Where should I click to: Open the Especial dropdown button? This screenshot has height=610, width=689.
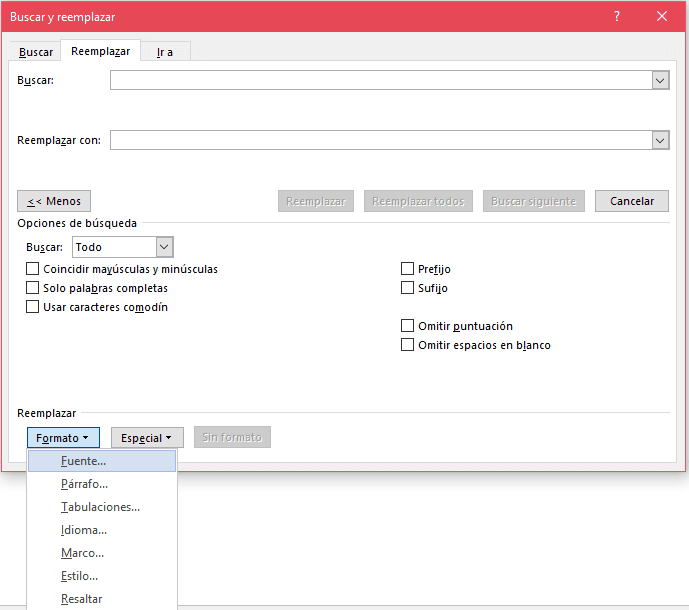(147, 438)
